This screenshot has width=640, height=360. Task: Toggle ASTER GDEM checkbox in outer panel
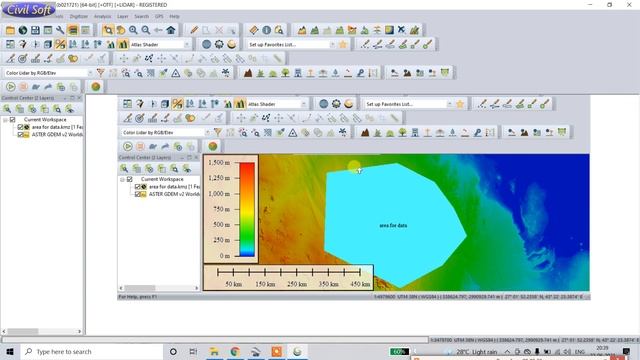(x=20, y=135)
